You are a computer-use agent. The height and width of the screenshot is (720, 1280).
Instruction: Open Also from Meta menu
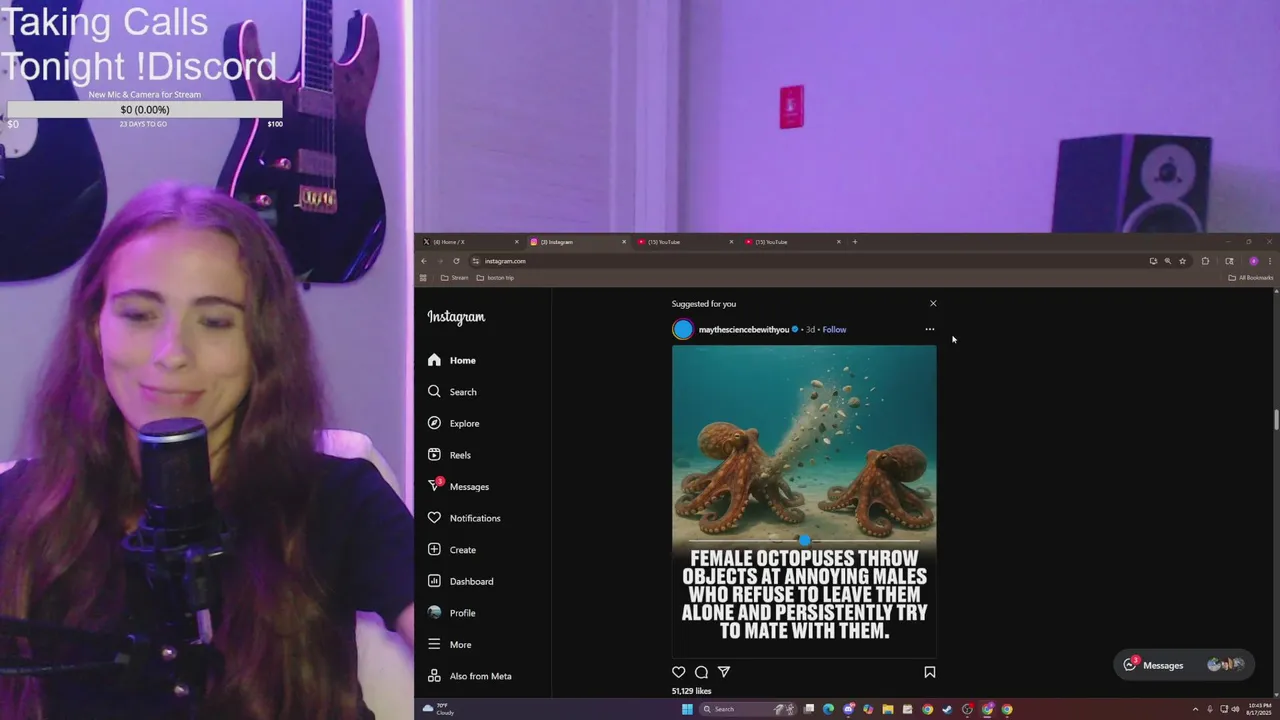click(x=469, y=676)
